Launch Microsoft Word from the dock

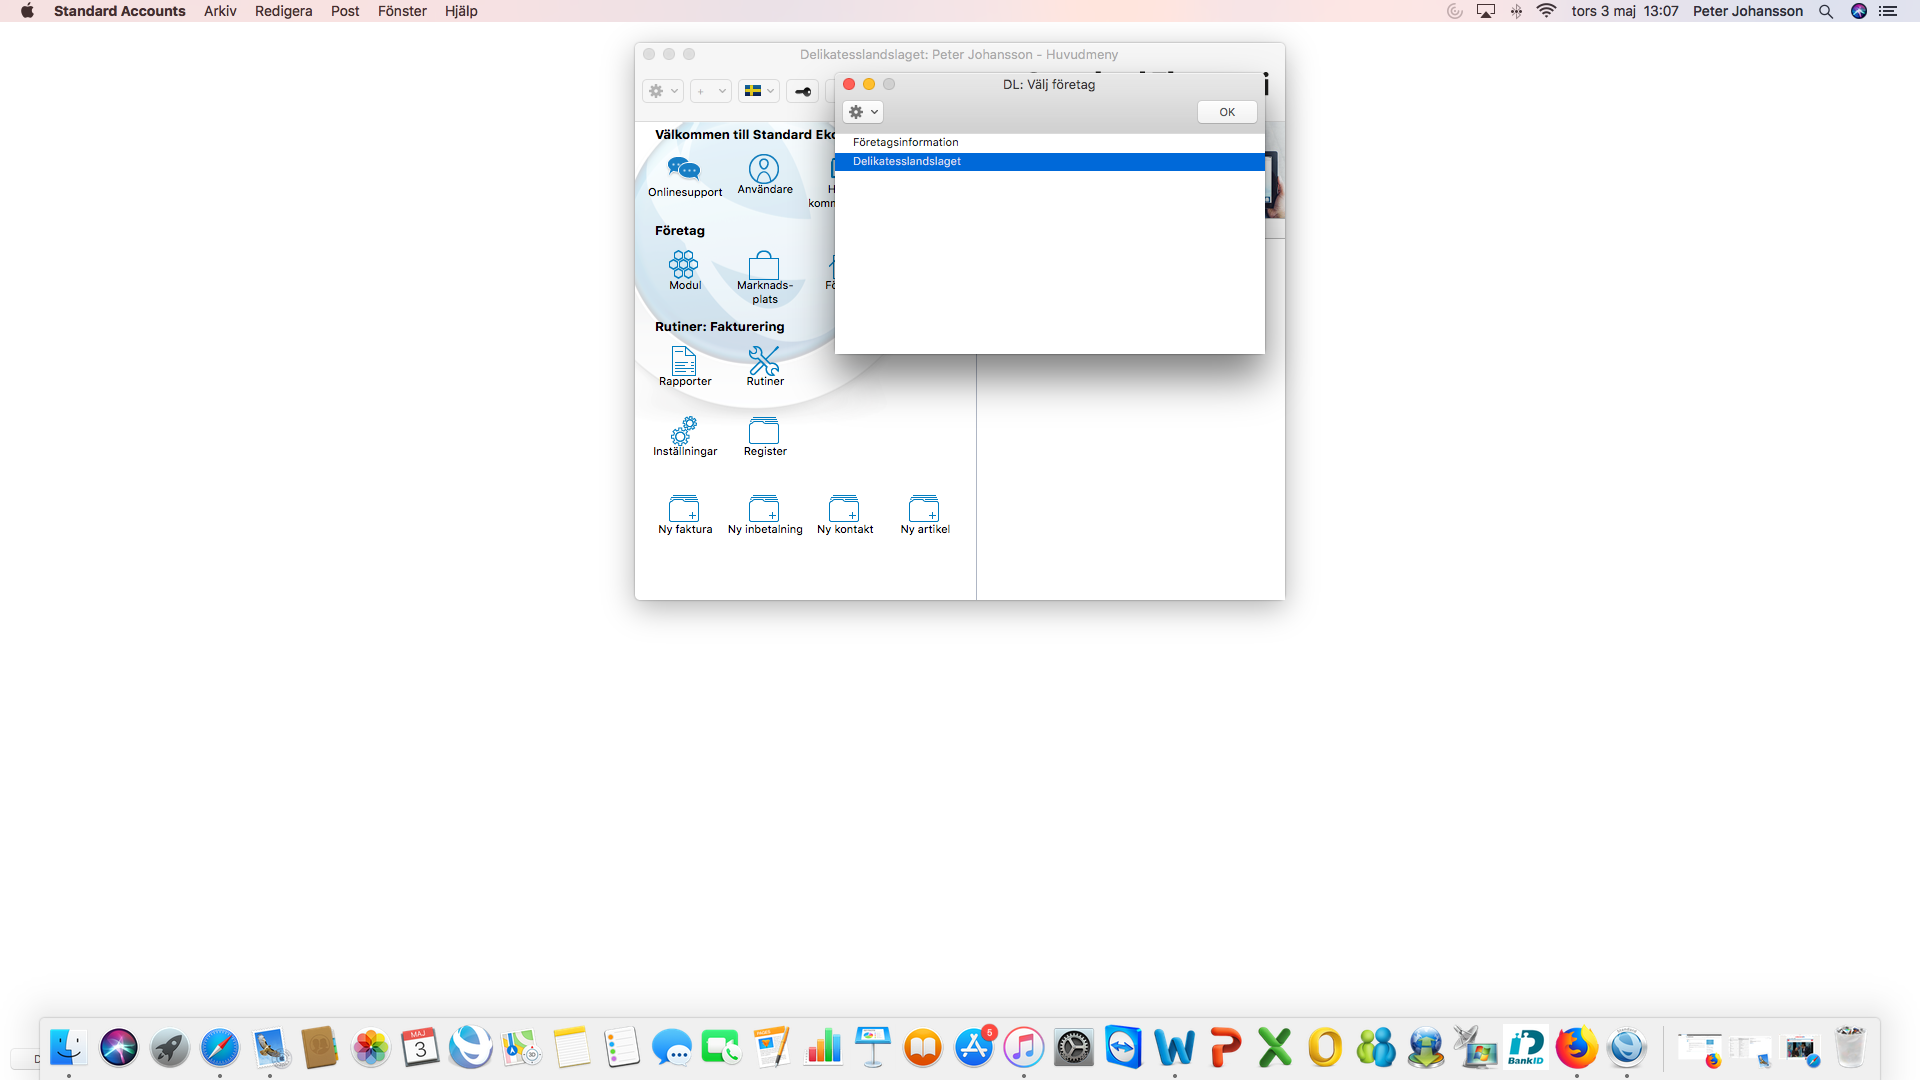point(1174,1047)
